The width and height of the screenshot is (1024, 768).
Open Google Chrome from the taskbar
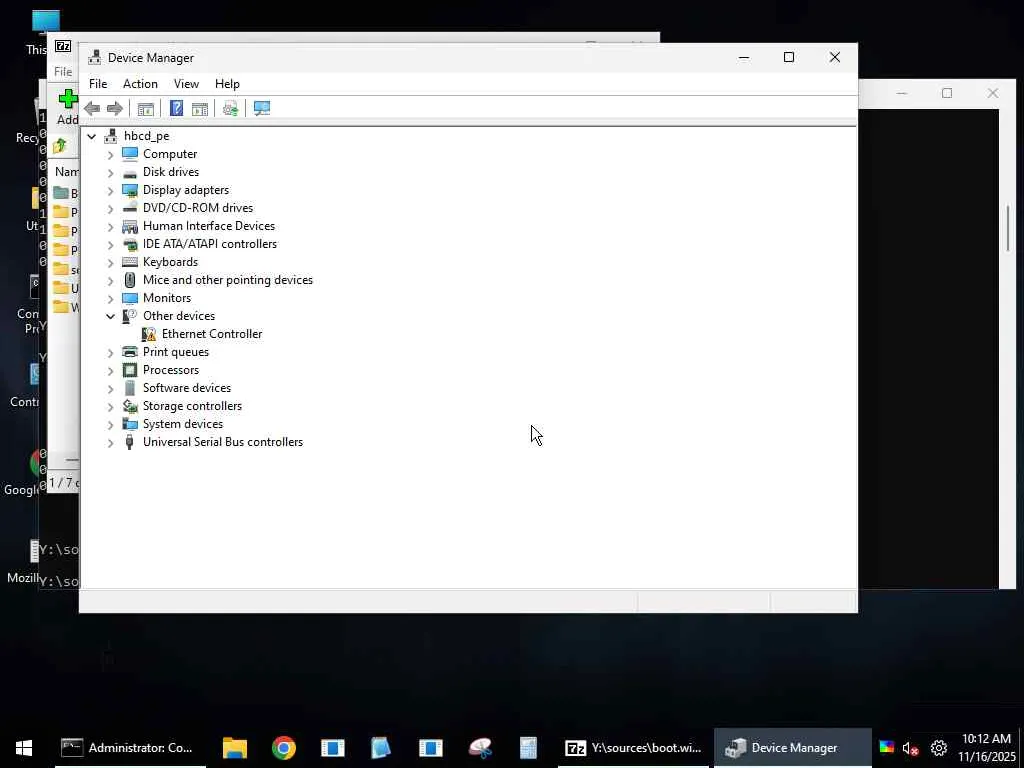click(x=283, y=748)
